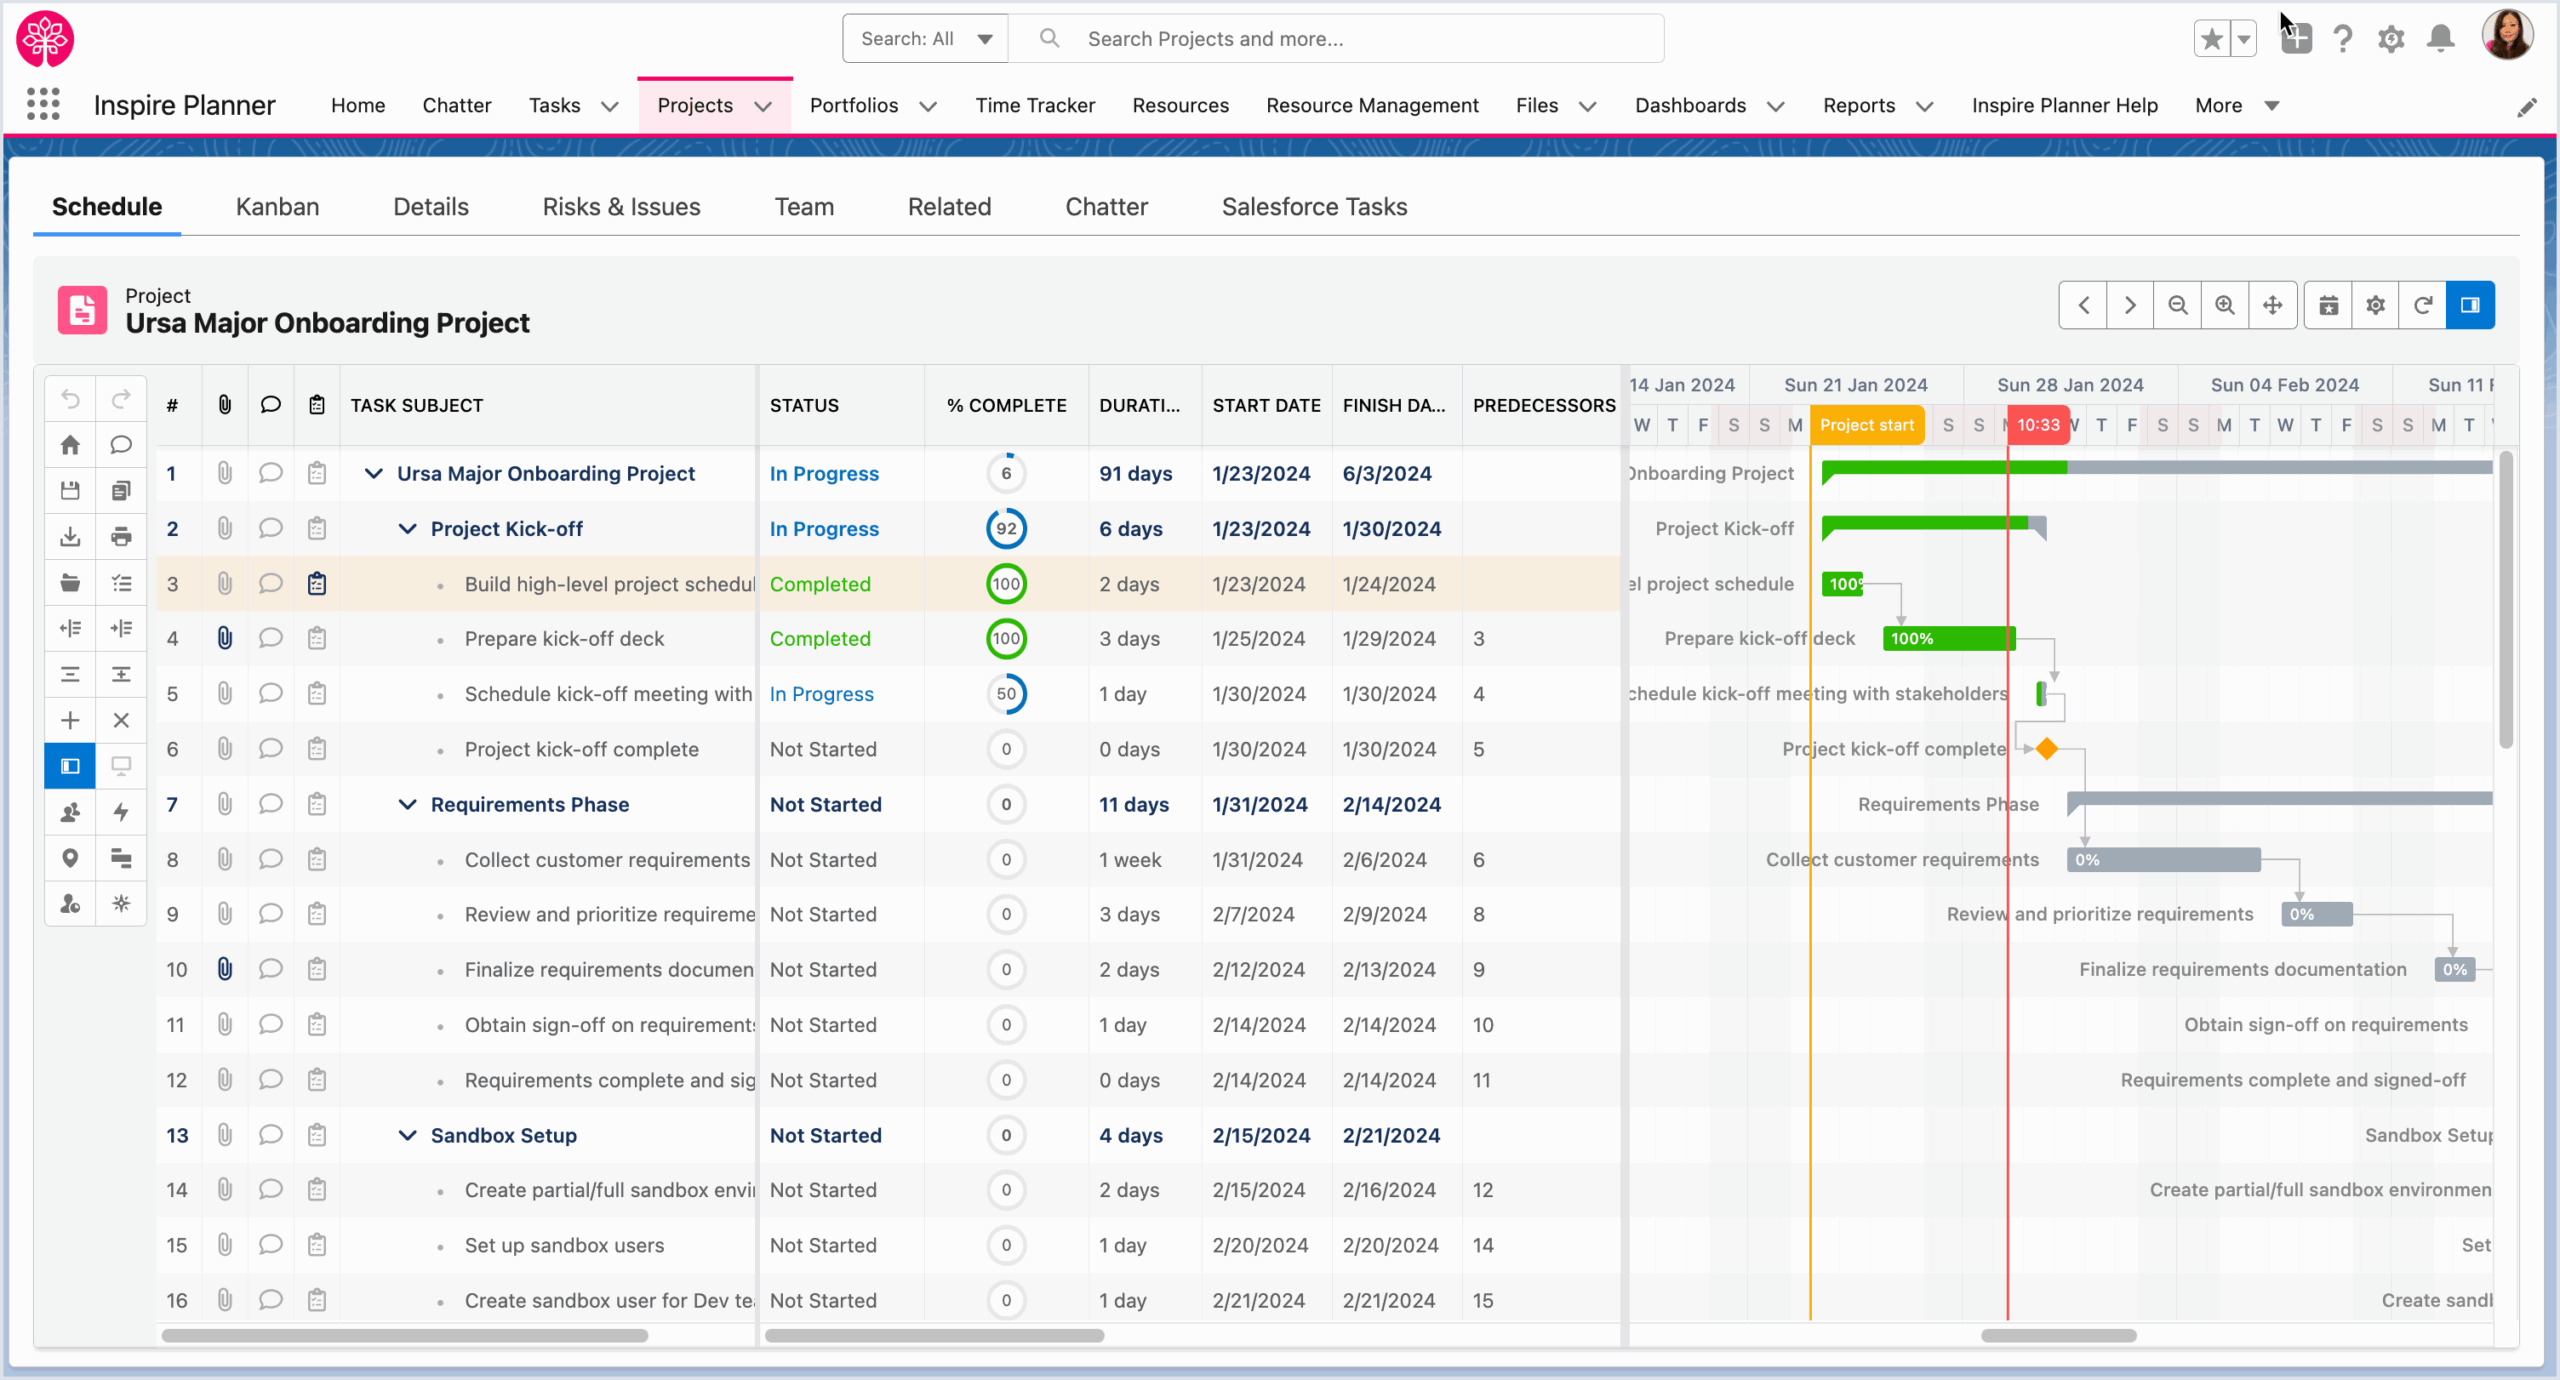Open the Time Tracker menu item
Screen dimensions: 2560x1380
click(x=1035, y=105)
